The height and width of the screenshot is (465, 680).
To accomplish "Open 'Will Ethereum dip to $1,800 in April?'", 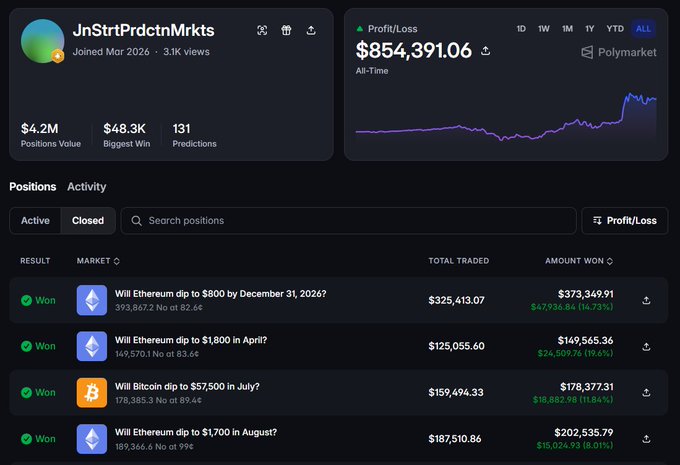I will pos(191,340).
